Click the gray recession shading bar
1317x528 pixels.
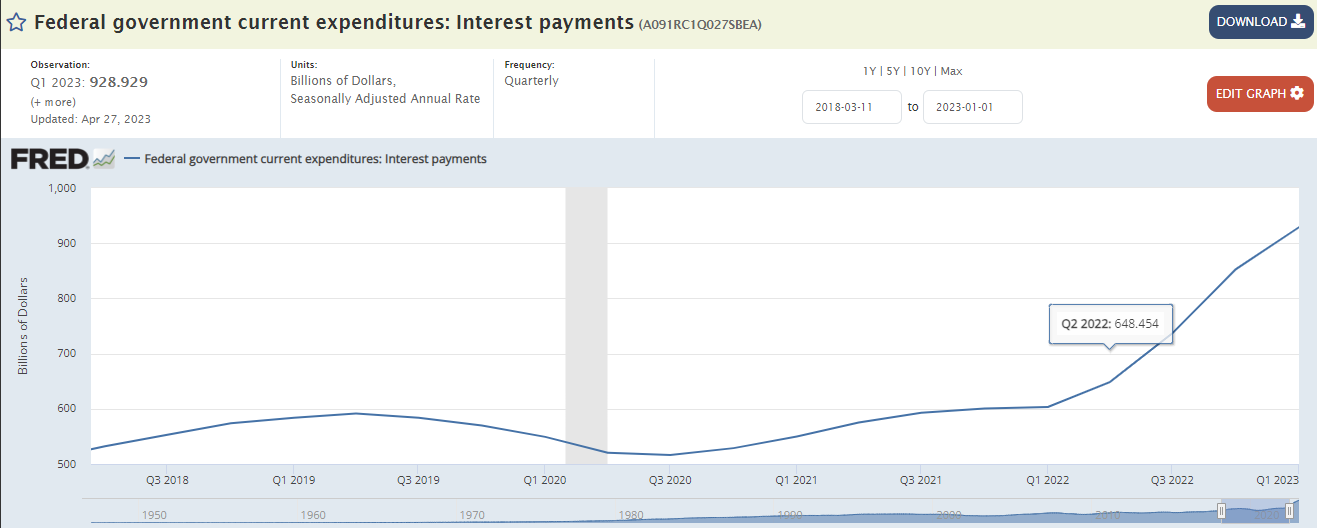(x=587, y=326)
